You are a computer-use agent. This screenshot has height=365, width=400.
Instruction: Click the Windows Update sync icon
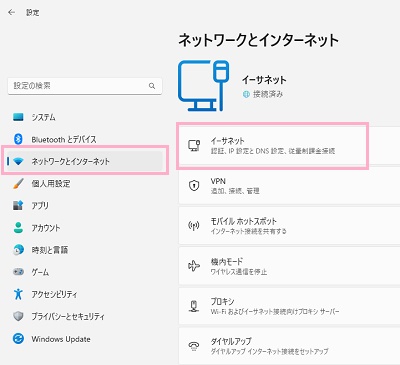coord(18,339)
